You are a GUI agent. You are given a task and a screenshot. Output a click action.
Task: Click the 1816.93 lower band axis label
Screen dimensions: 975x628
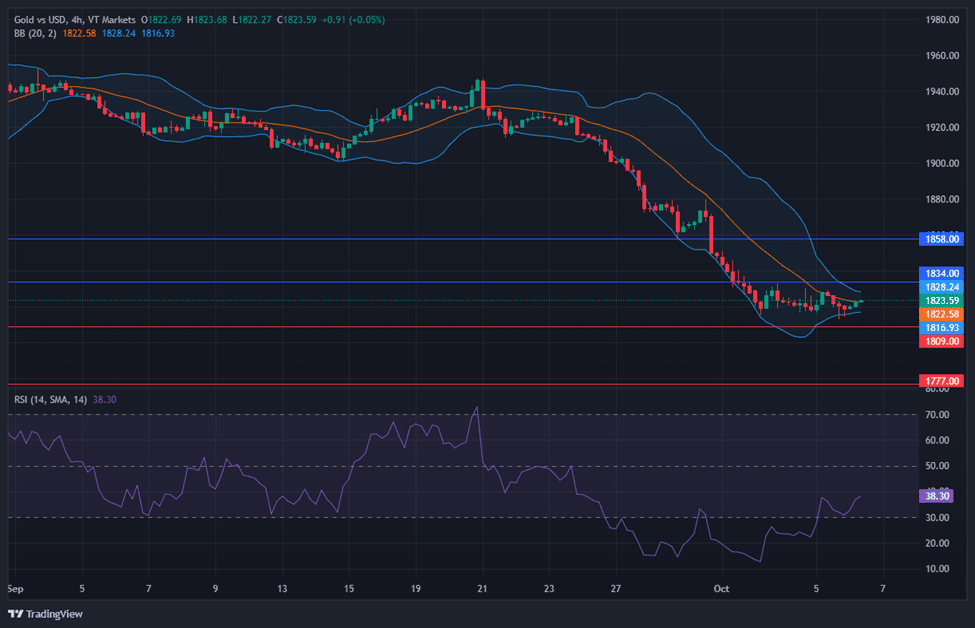coord(940,327)
